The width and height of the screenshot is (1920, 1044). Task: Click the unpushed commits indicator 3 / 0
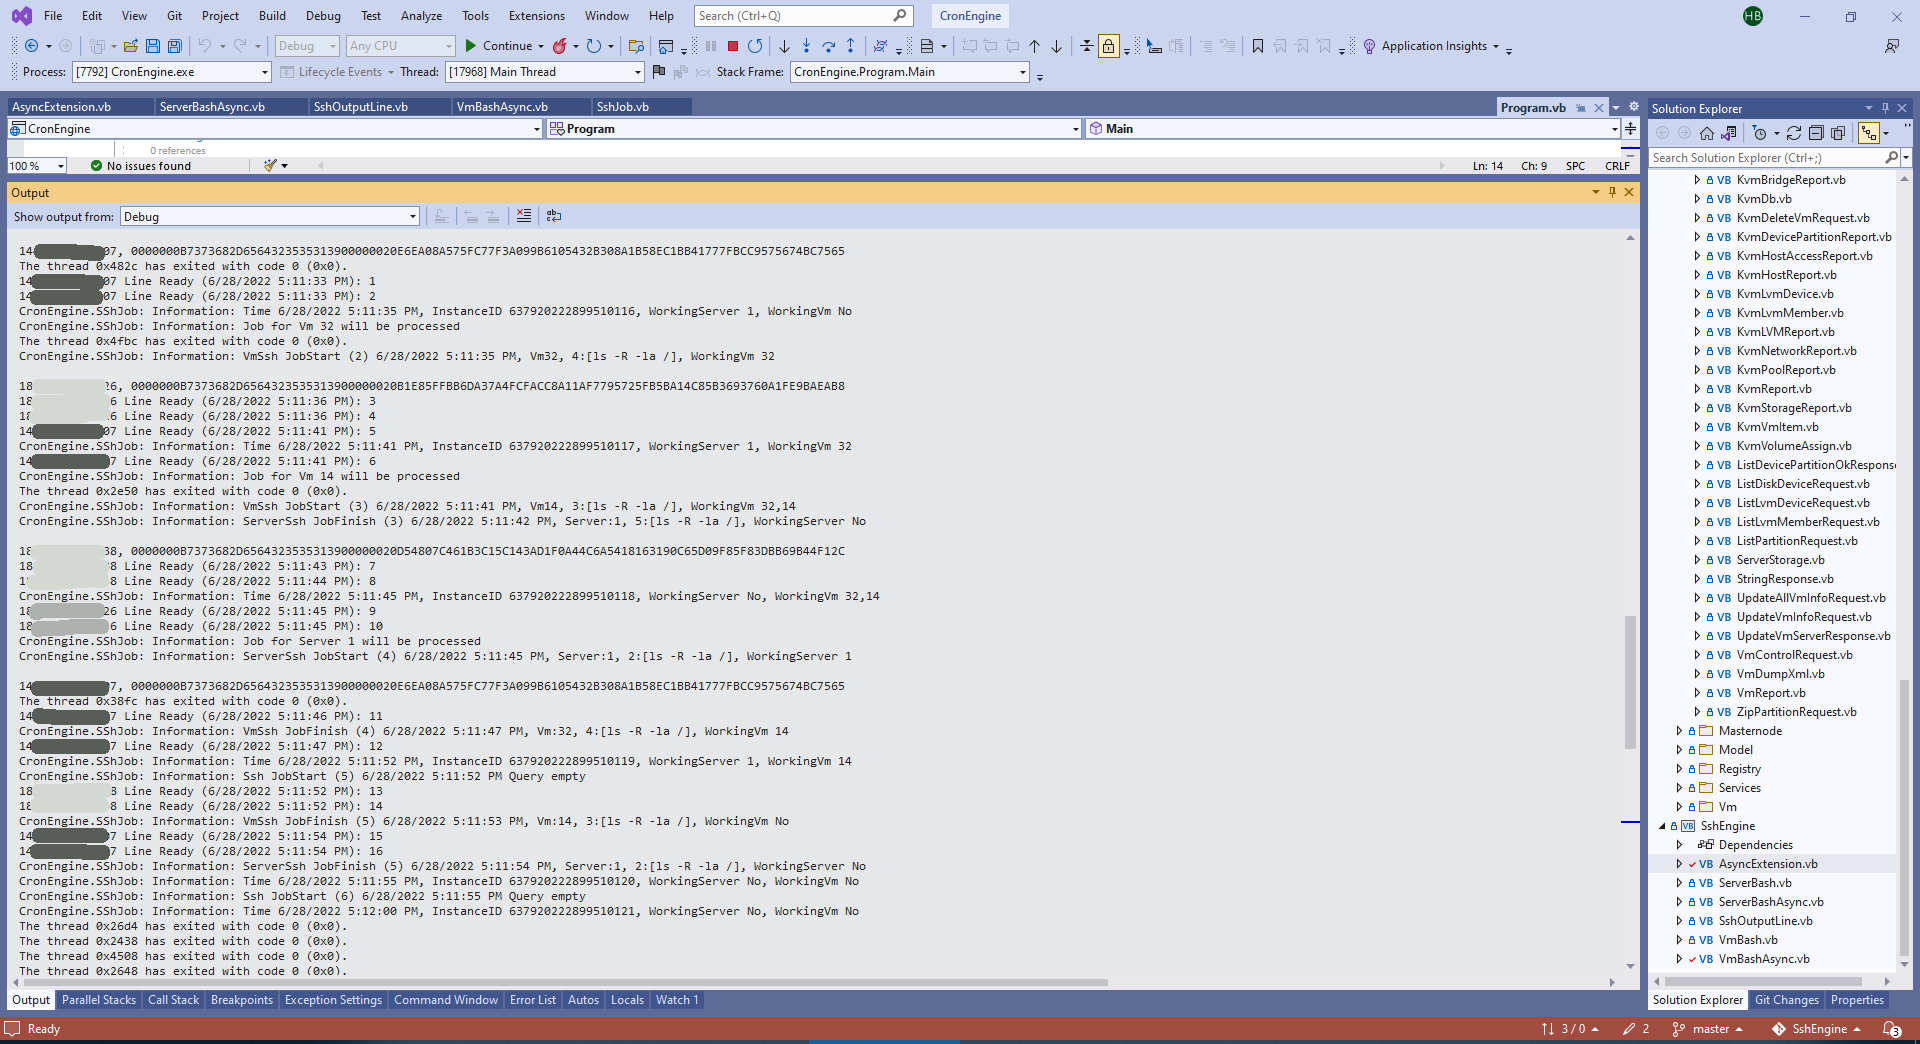tap(1569, 1029)
